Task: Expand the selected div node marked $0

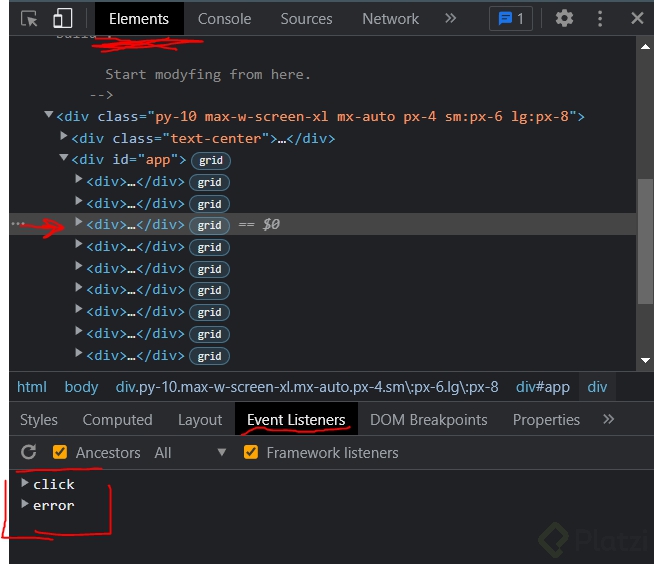Action: [x=78, y=222]
